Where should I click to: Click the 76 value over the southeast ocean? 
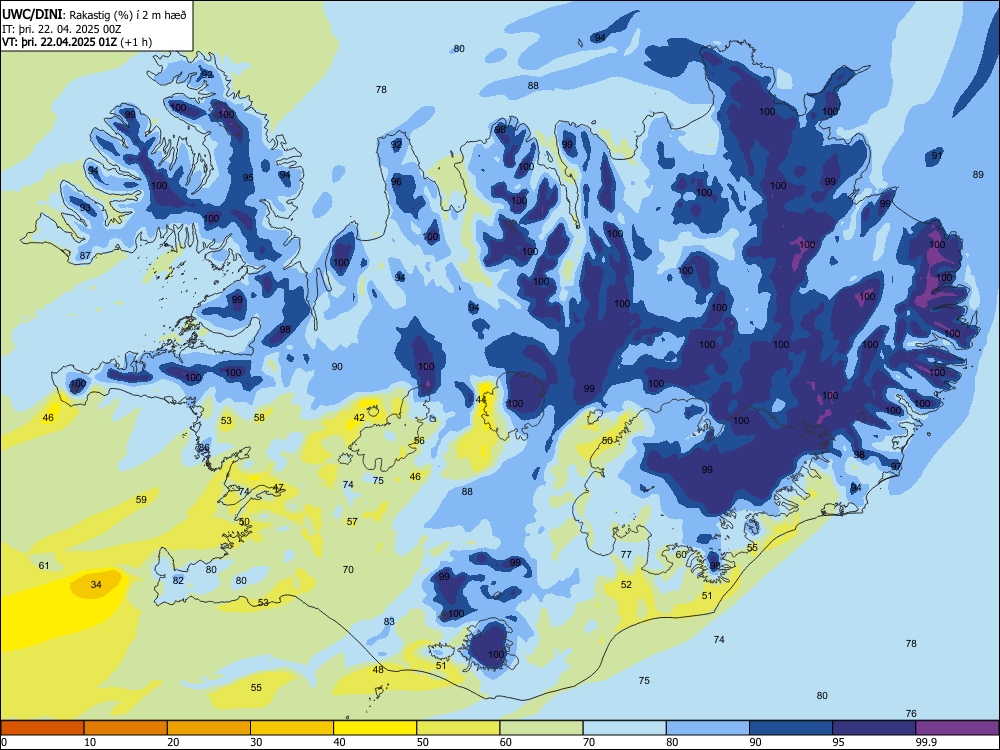click(x=911, y=714)
